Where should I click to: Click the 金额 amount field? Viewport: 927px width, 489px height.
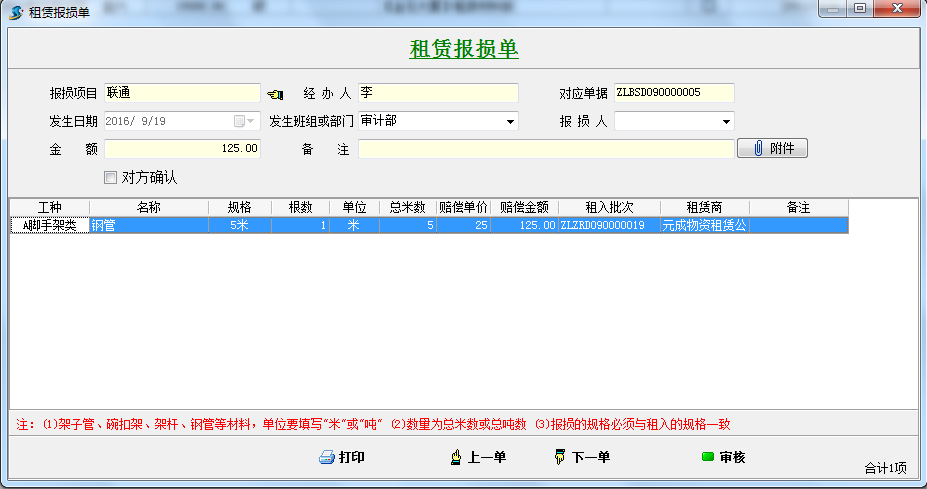pos(182,148)
